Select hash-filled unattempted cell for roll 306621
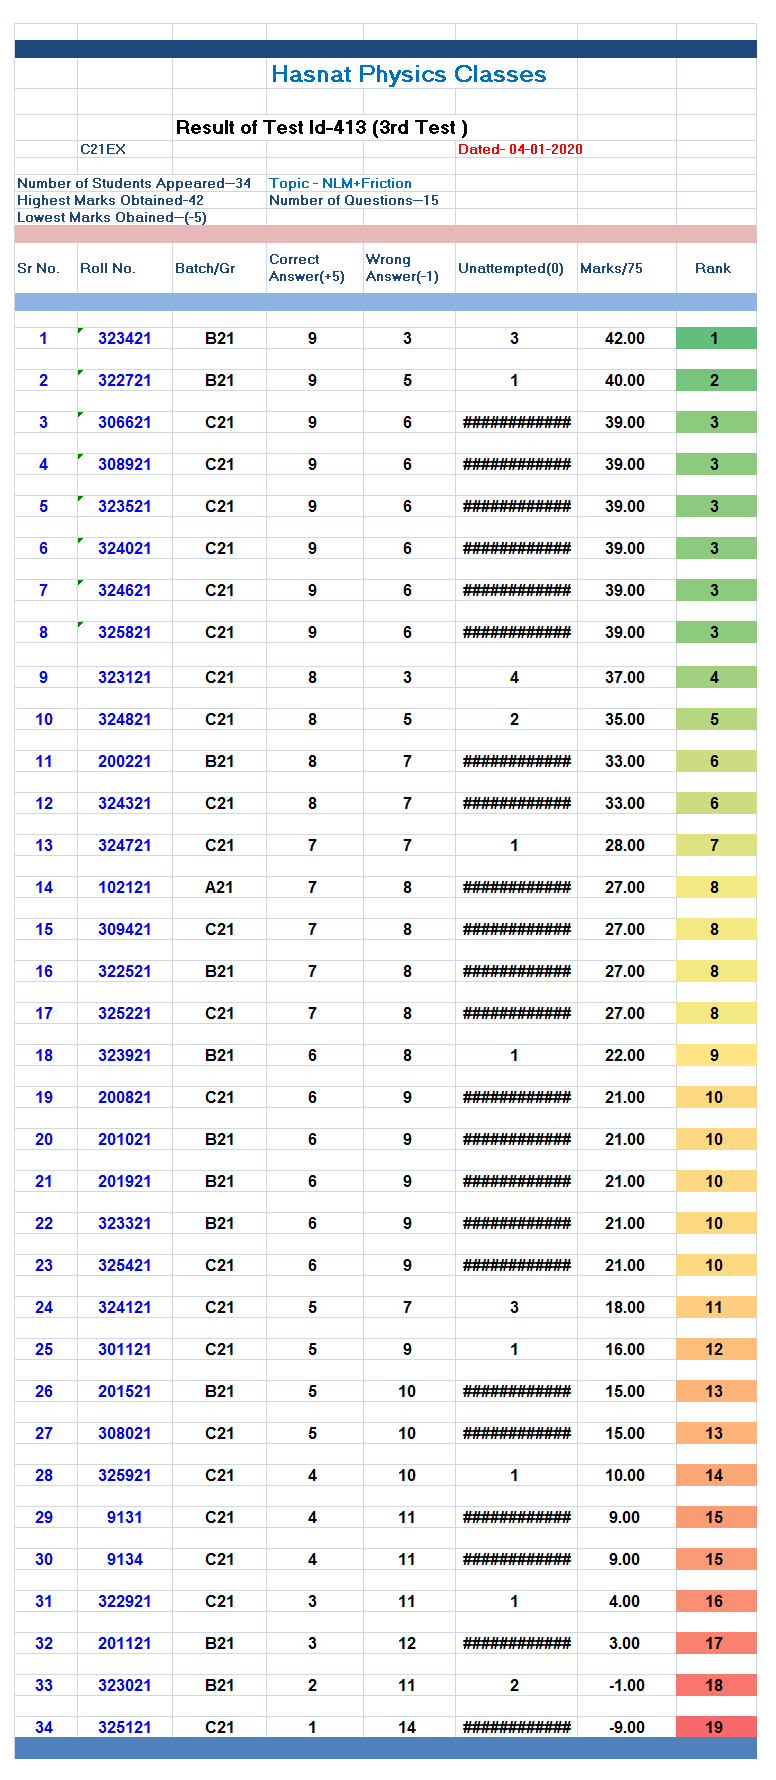This screenshot has width=776, height=1780. pyautogui.click(x=516, y=422)
